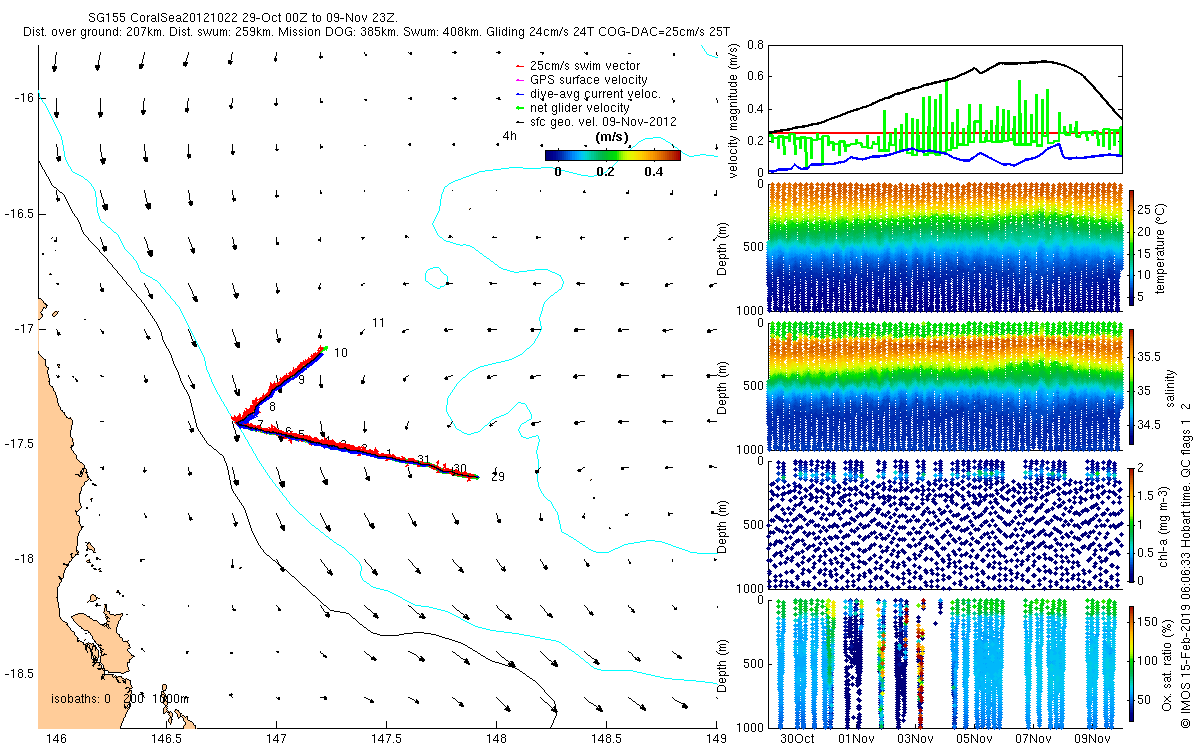Screen dimensions: 1200x750
Task: Click the oxygen saturation depth-section plot
Action: click(x=944, y=662)
